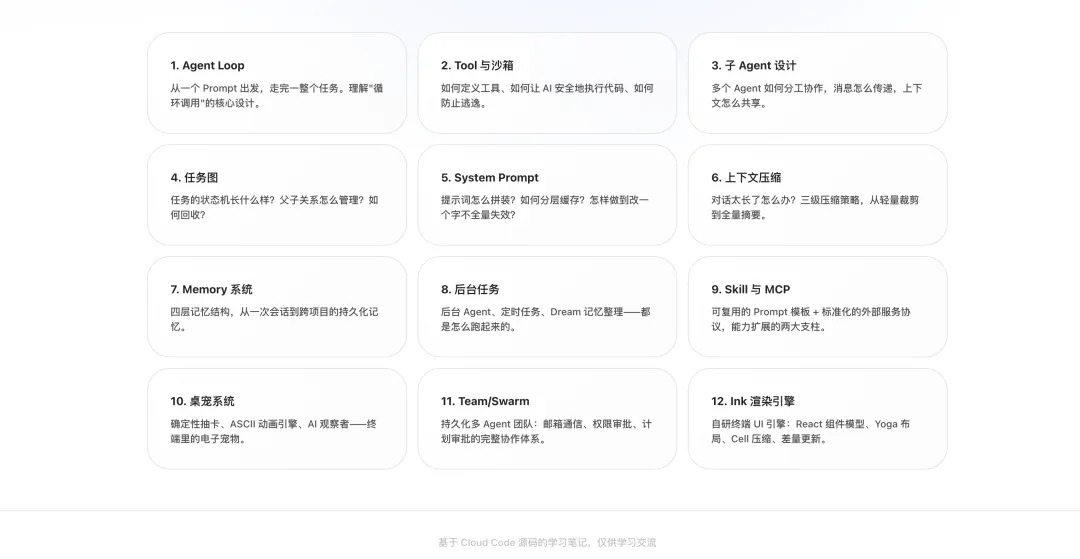Open the '3. 子 Agent 设计' card title
This screenshot has width=1080, height=559.
754,65
